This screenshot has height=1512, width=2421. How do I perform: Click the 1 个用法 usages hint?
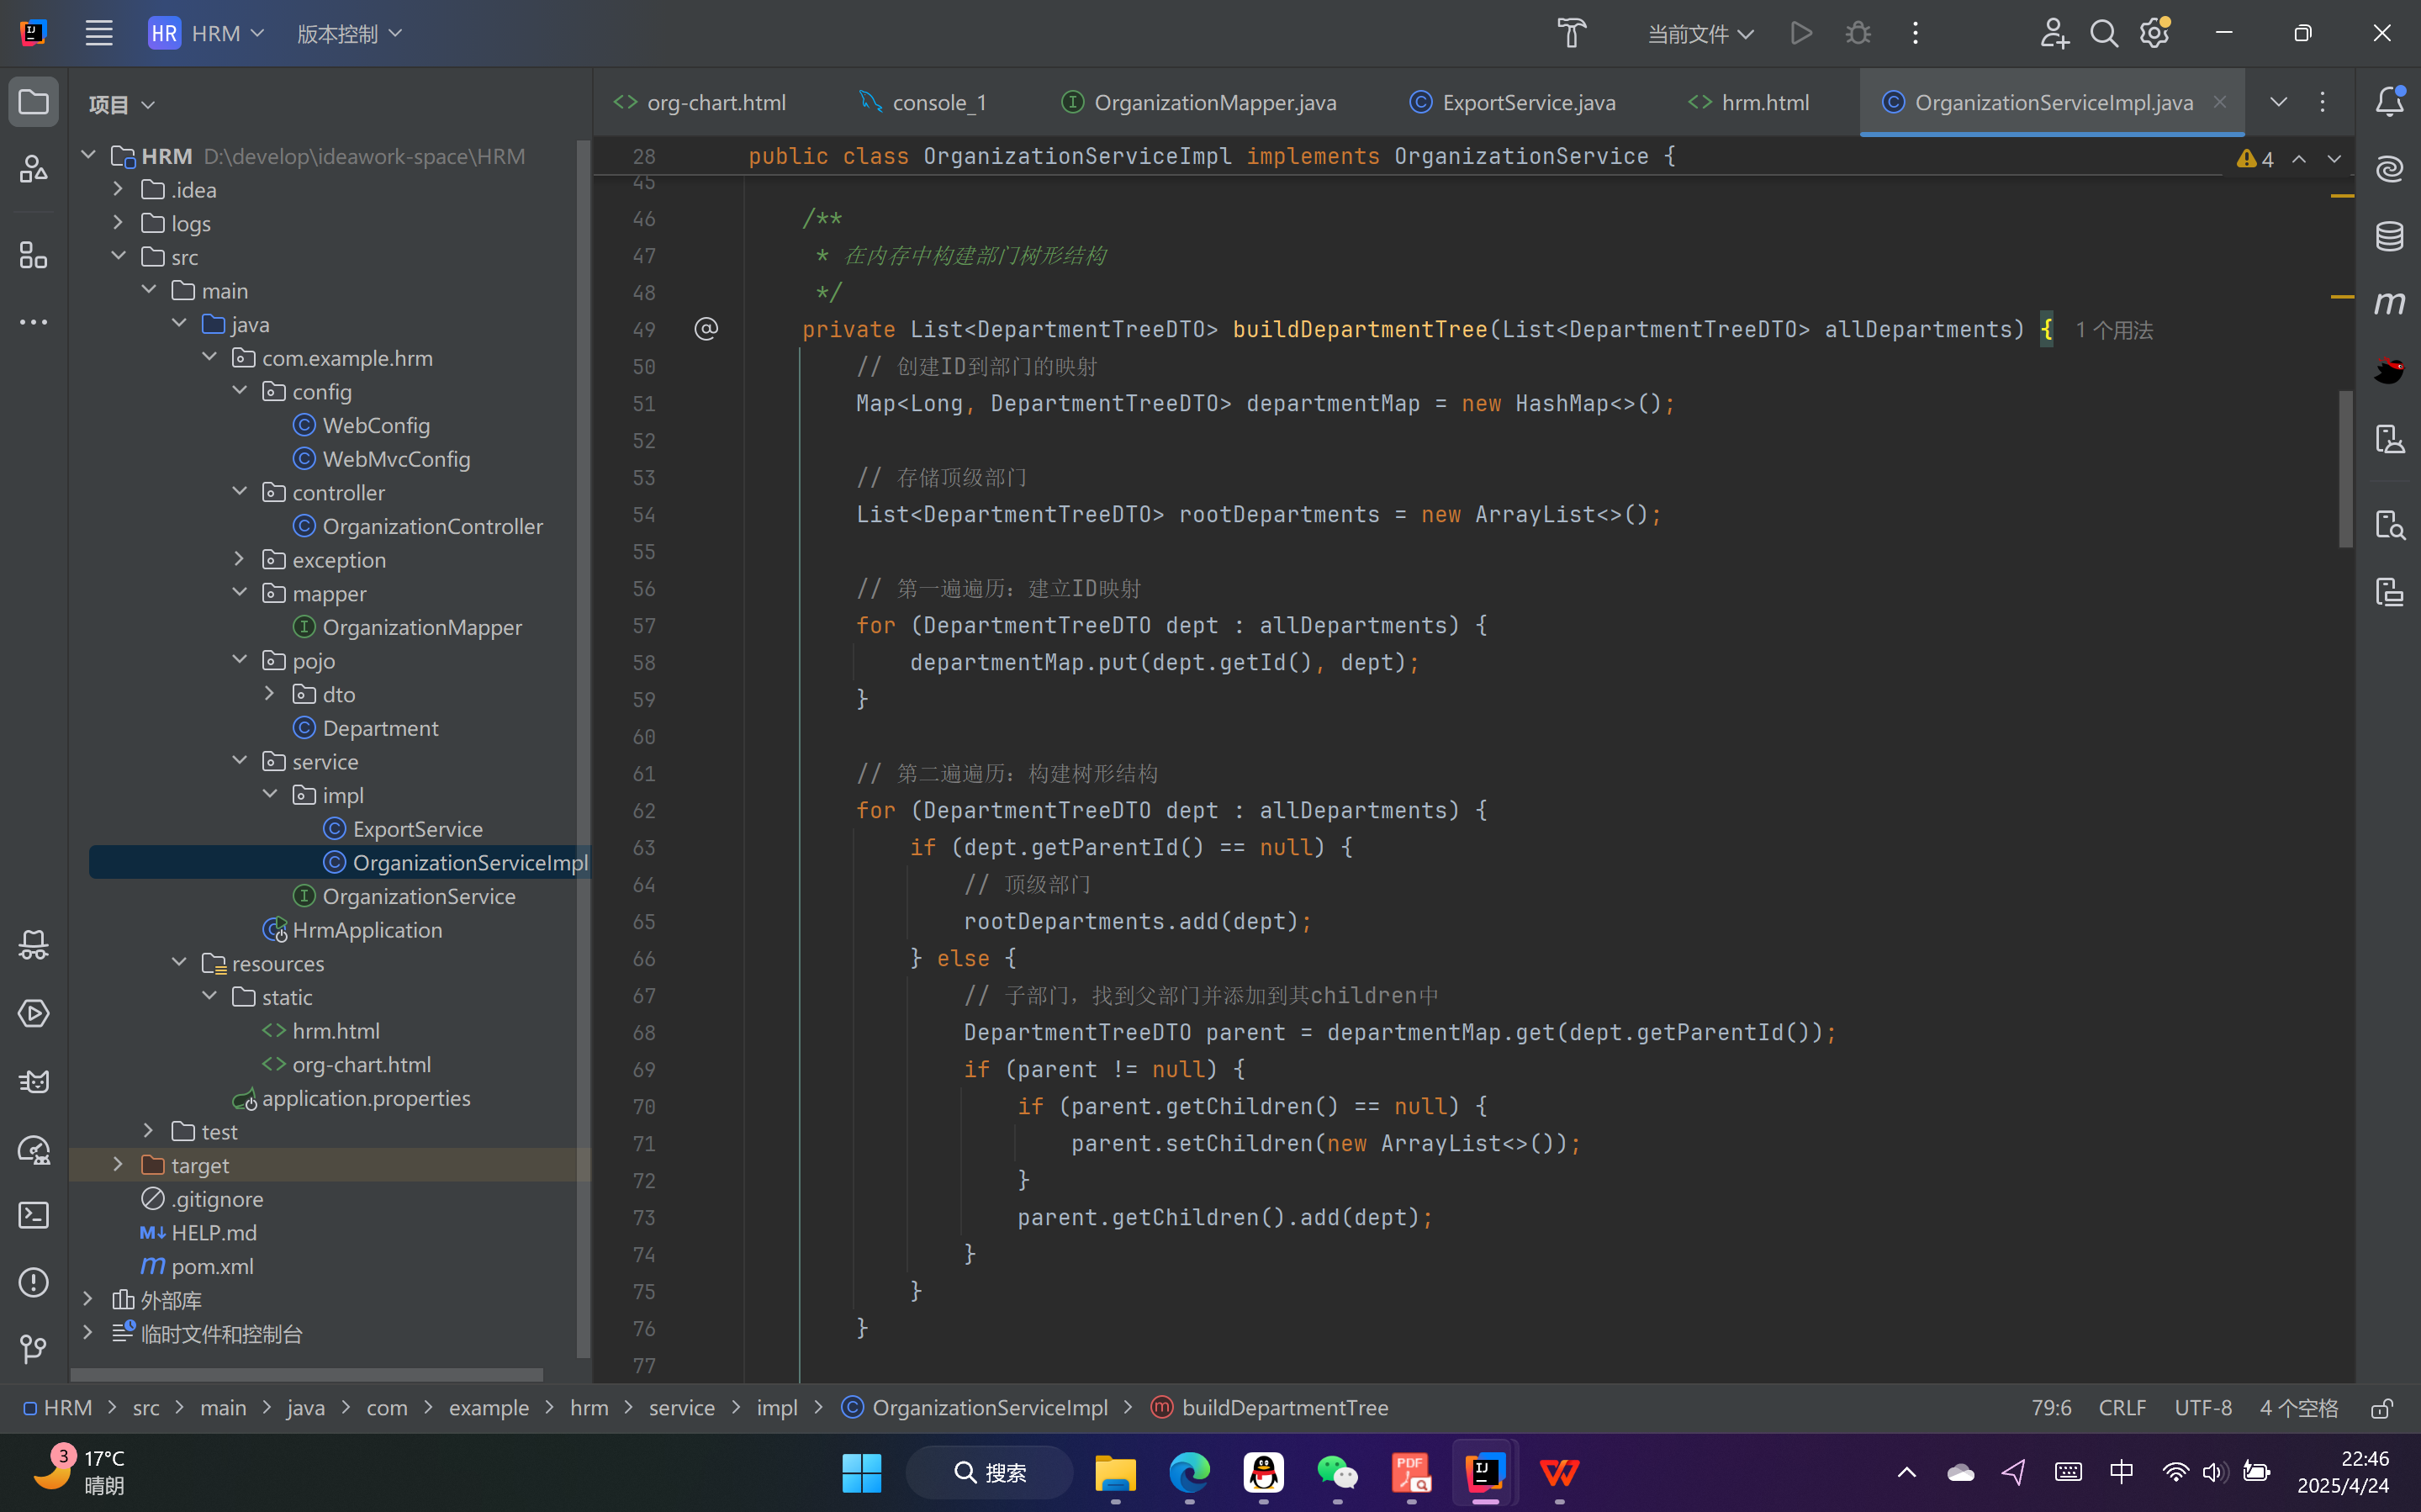tap(2113, 330)
